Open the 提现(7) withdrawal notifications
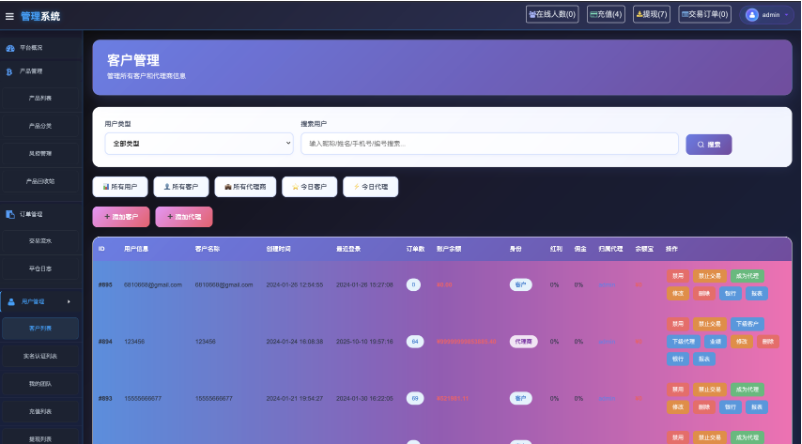Image resolution: width=802 pixels, height=444 pixels. [x=652, y=14]
